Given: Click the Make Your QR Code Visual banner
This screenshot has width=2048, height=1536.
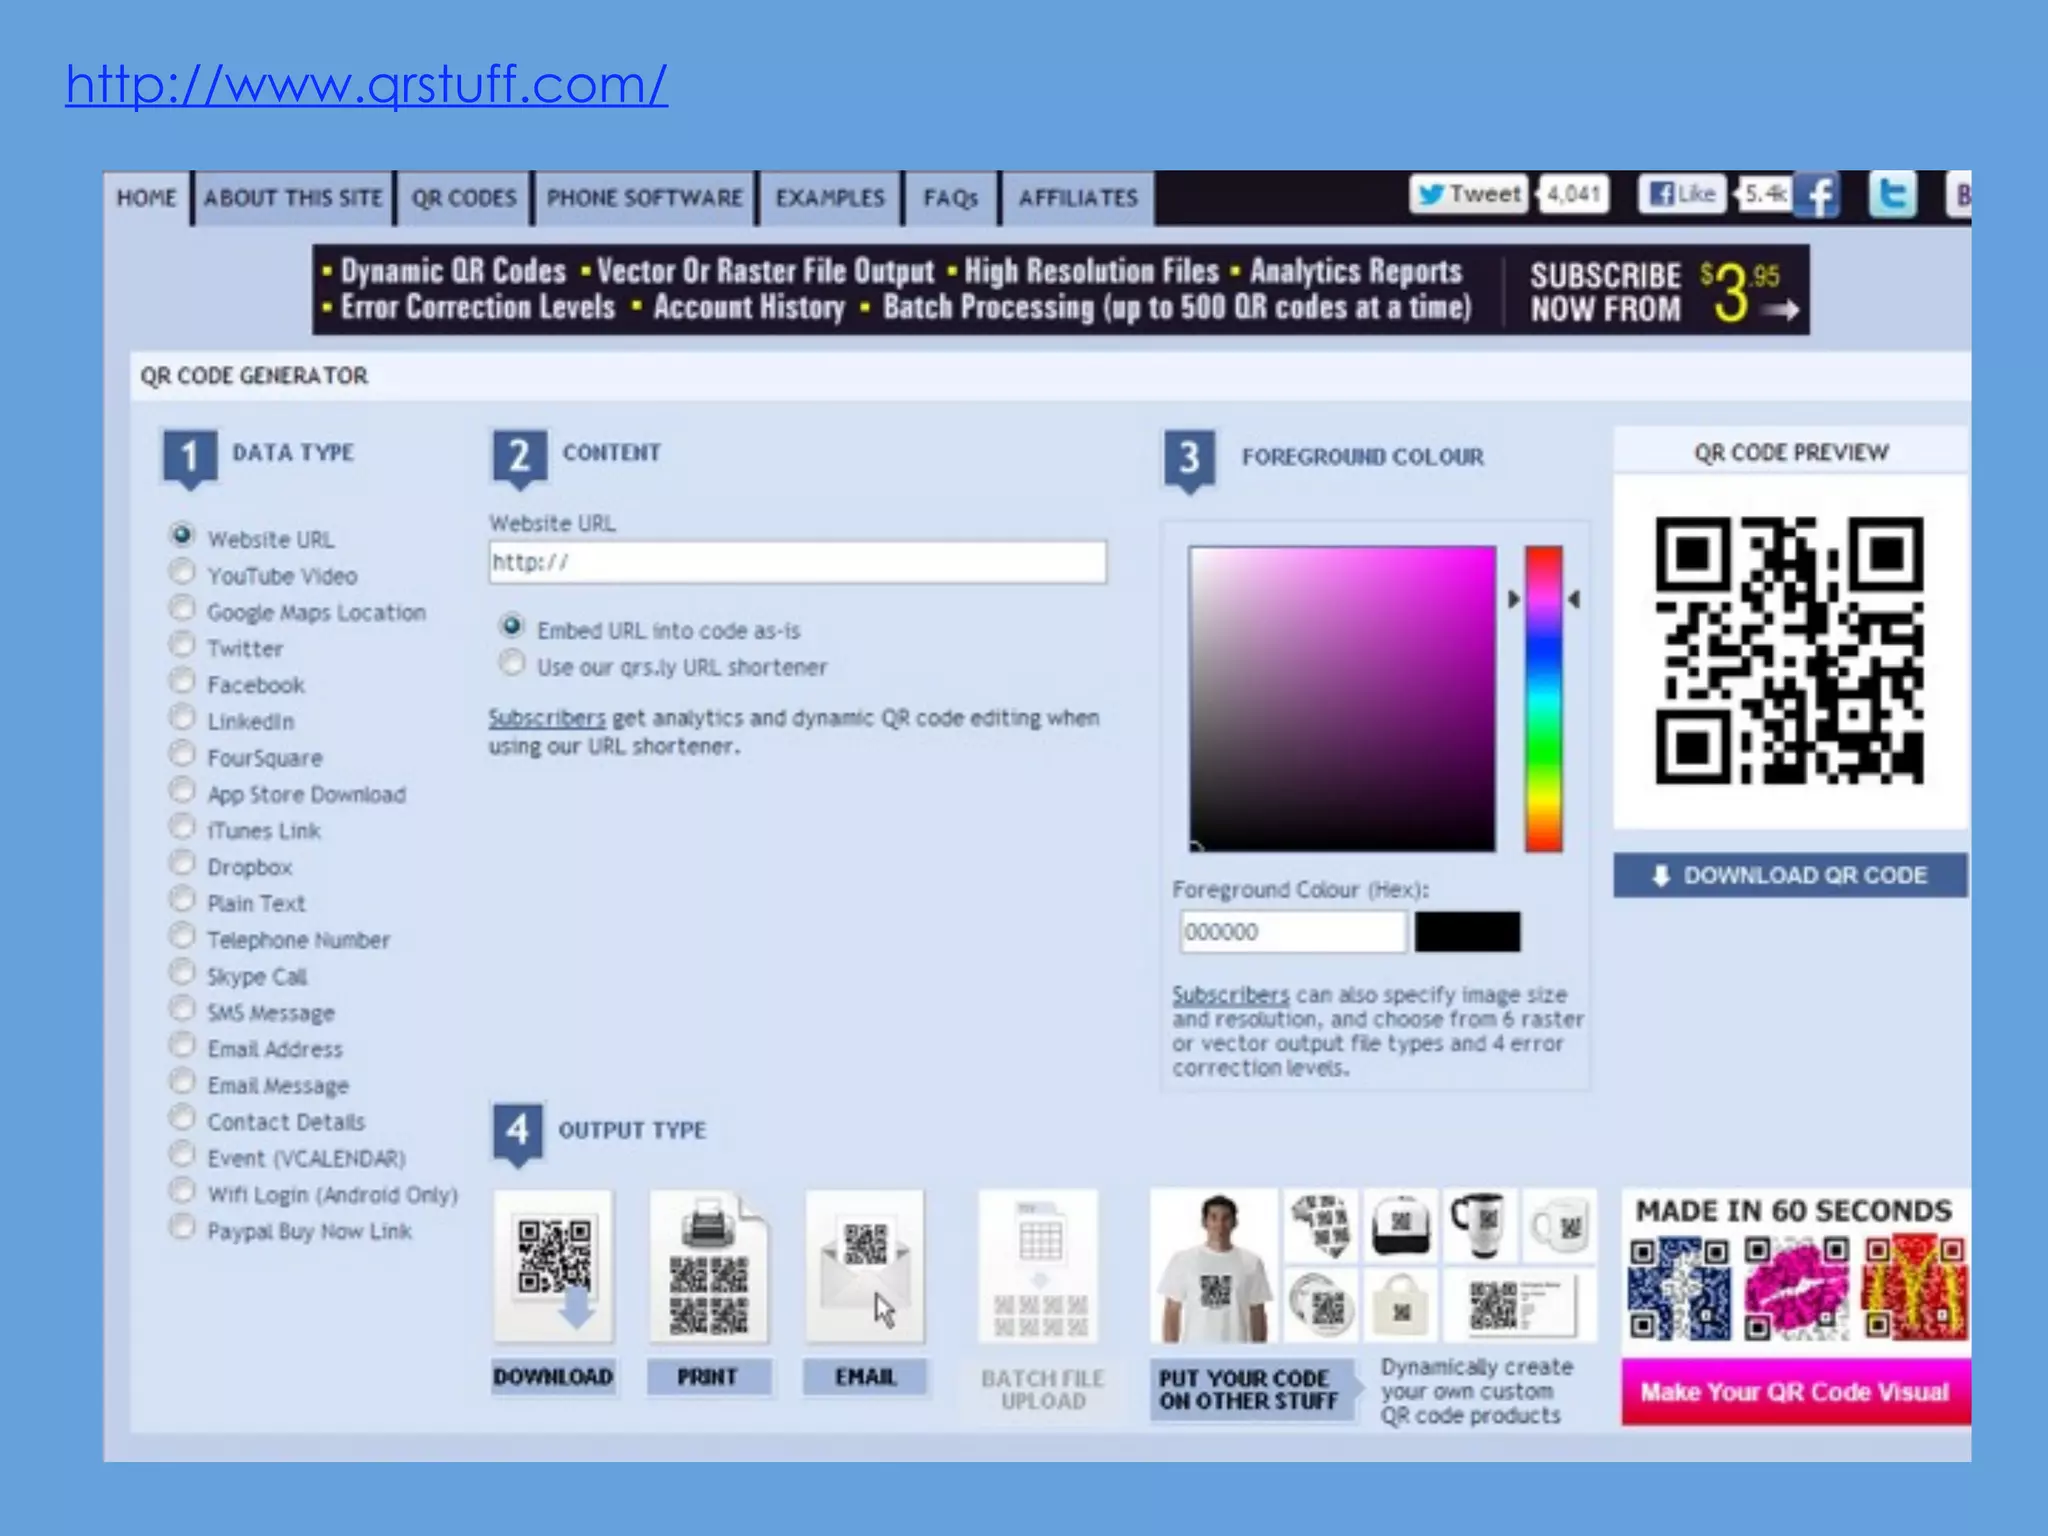Looking at the screenshot, I should (1794, 1391).
